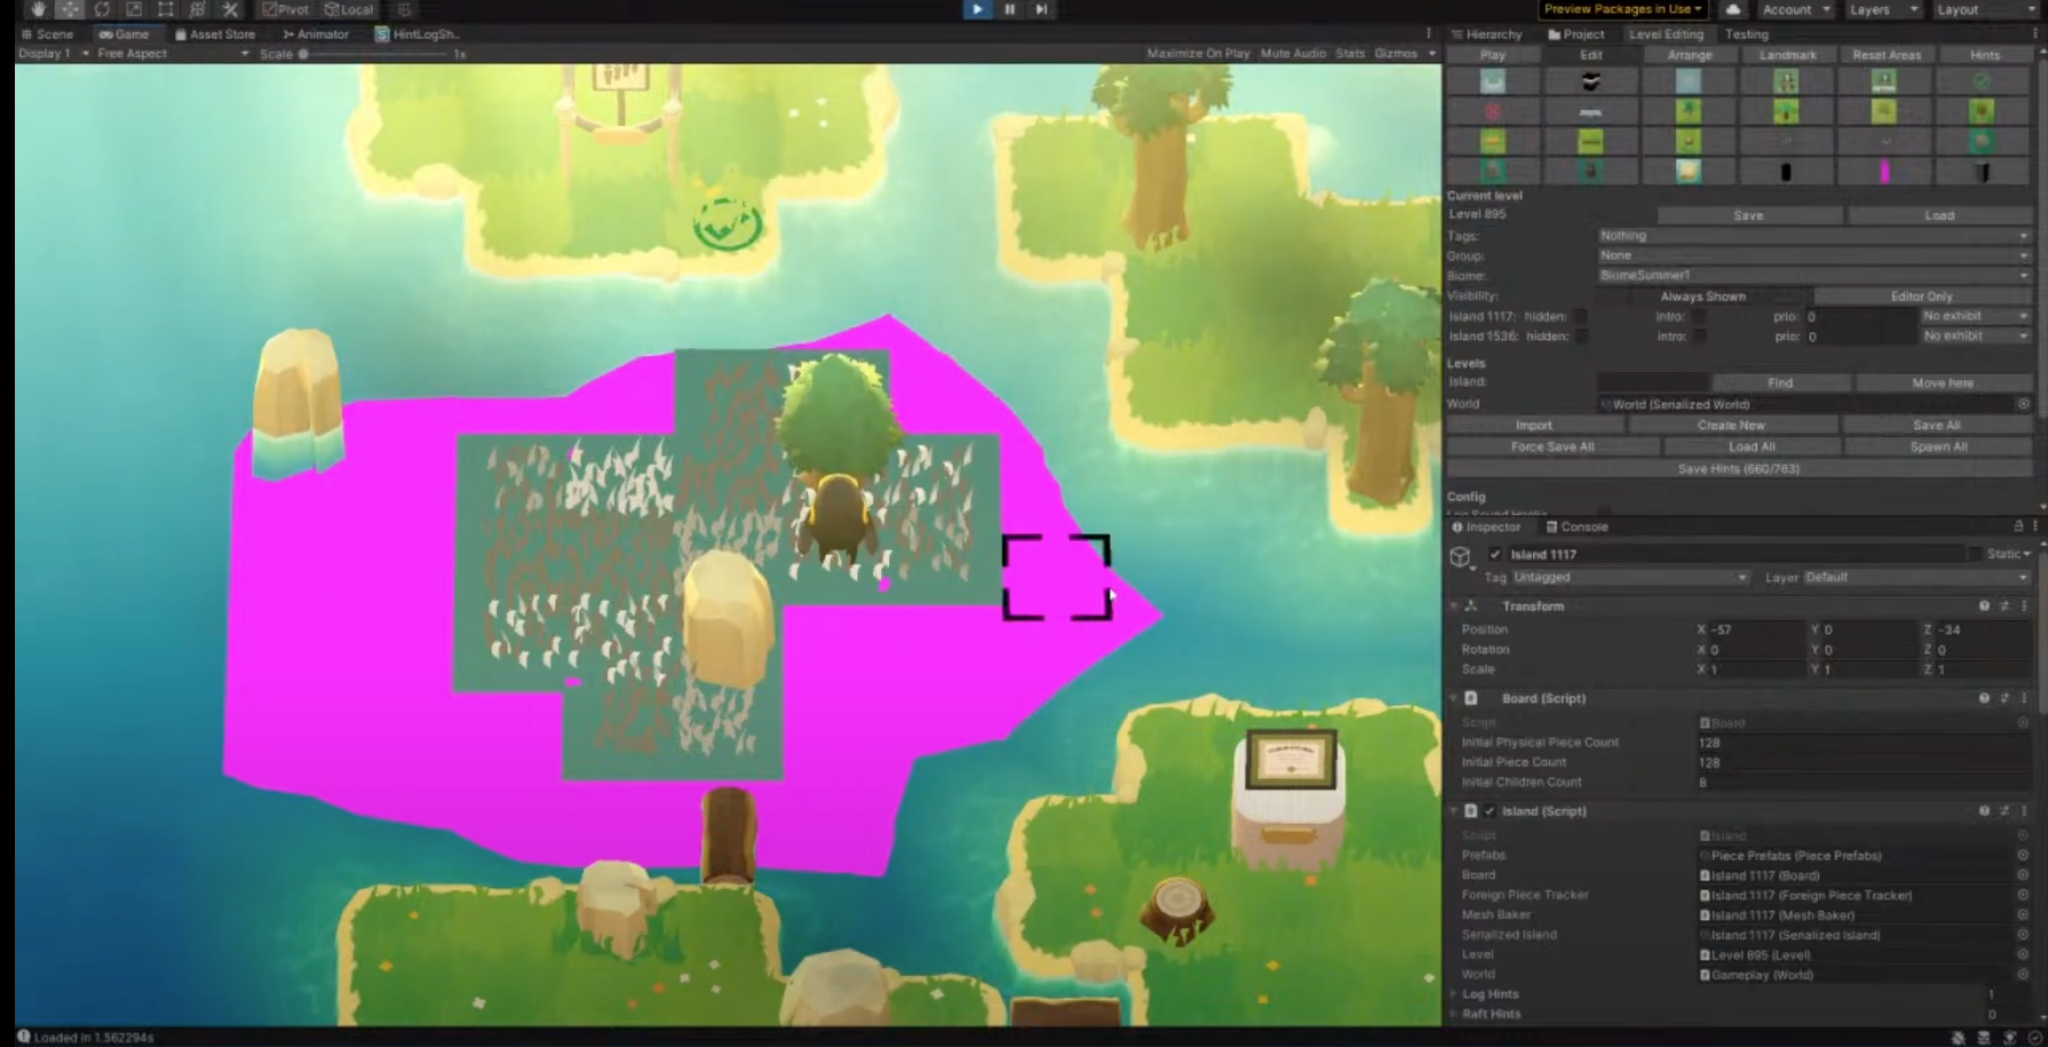
Task: Click the object picker for Prefabs field
Action: pos(2022,855)
